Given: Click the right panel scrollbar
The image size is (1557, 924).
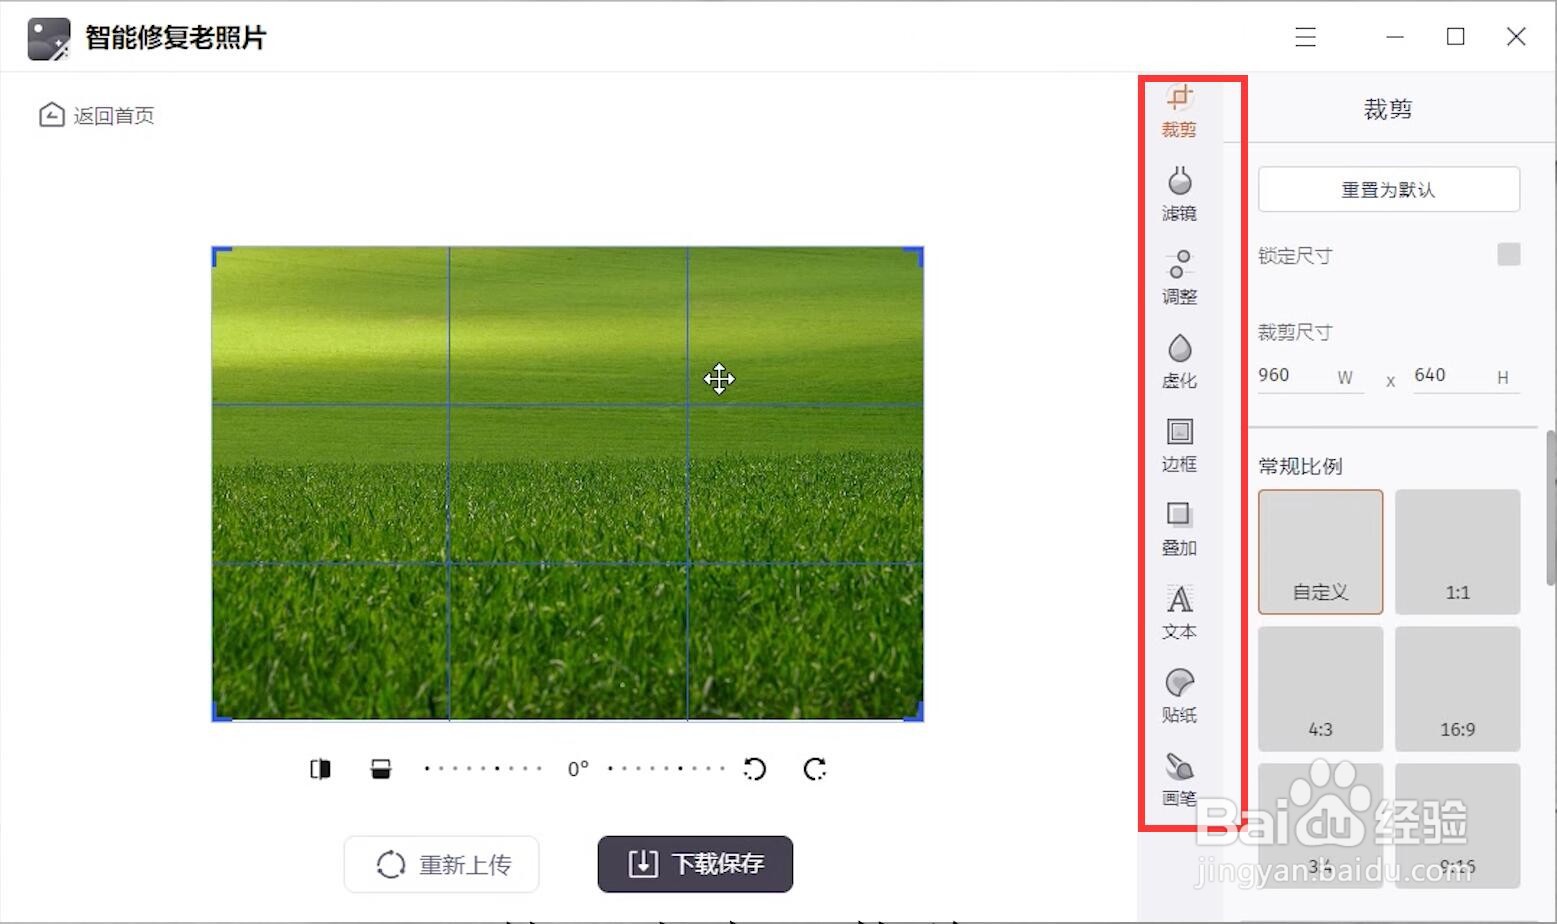Looking at the screenshot, I should [1551, 507].
